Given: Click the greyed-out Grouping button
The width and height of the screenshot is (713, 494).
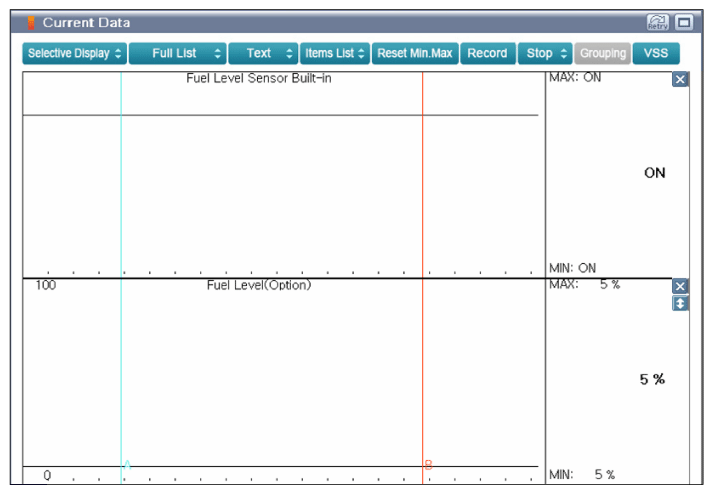Looking at the screenshot, I should point(602,53).
